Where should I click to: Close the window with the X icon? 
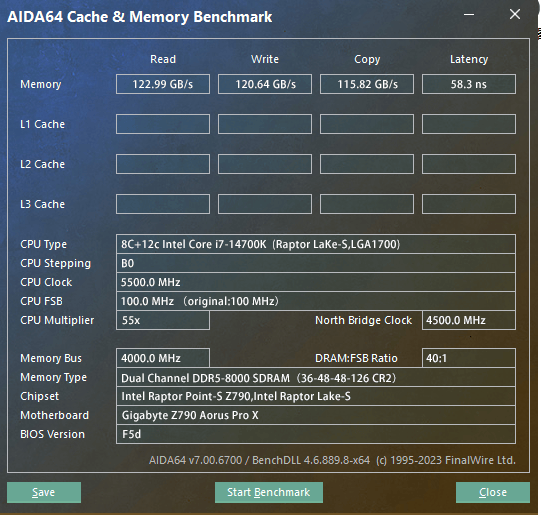coord(515,14)
